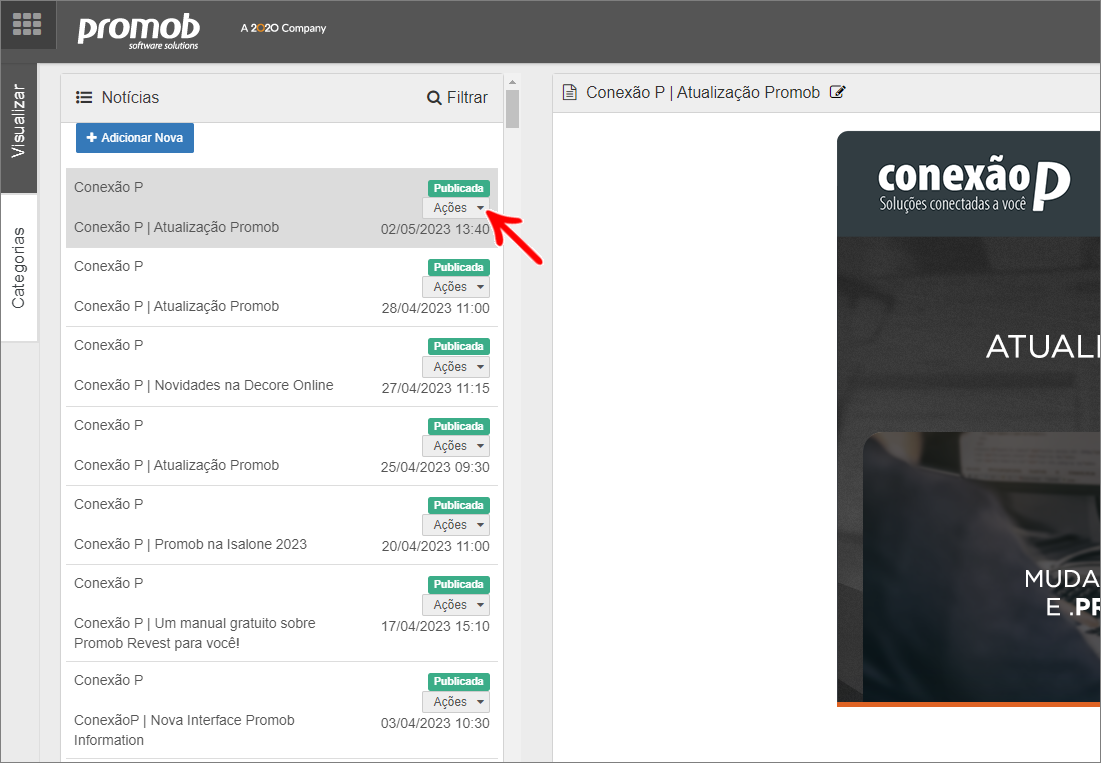Screen dimensions: 1103x765
Task: Click the document icon before Conexão P title
Action: 570,92
